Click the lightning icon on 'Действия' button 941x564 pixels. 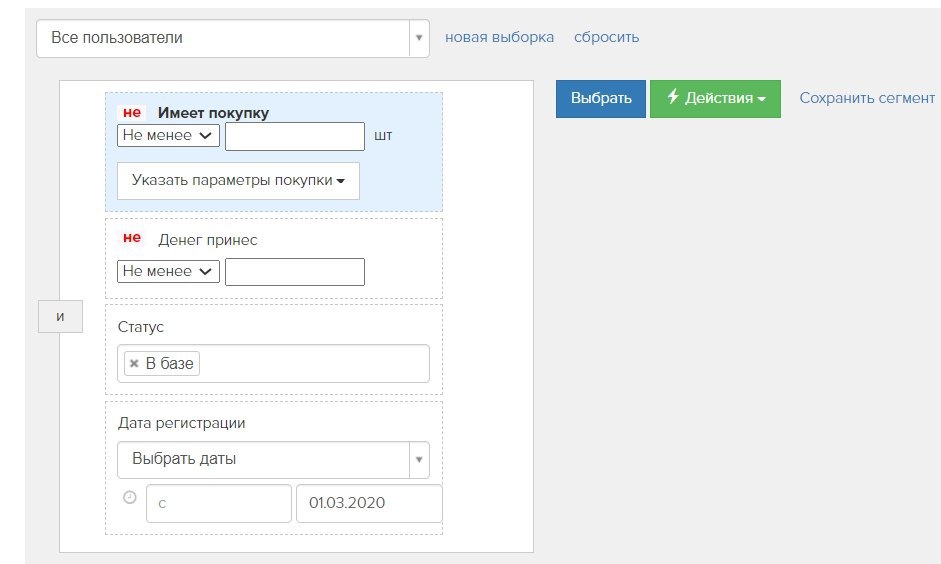[673, 96]
